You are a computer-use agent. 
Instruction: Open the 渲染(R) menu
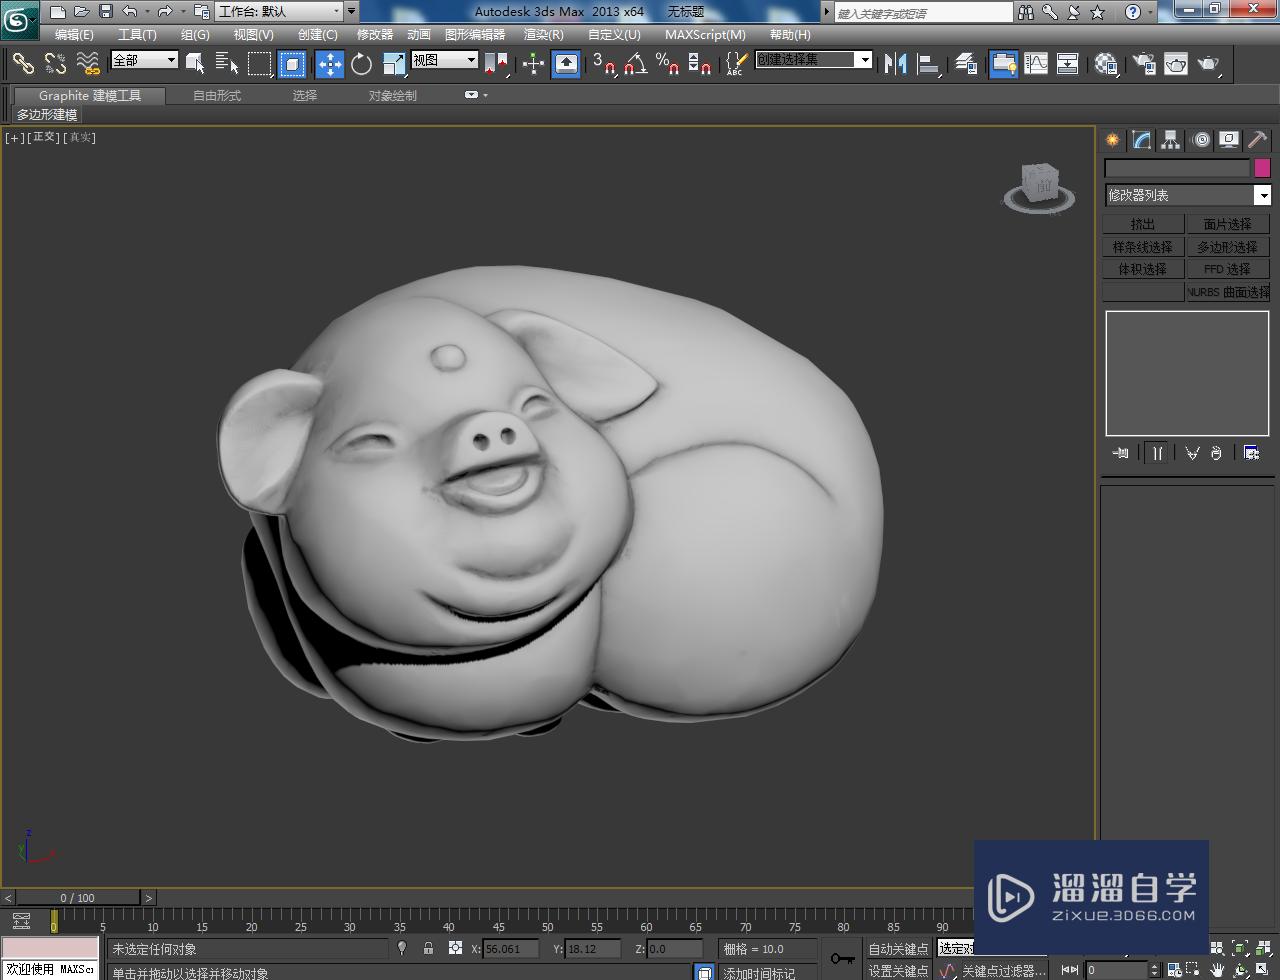tap(543, 34)
